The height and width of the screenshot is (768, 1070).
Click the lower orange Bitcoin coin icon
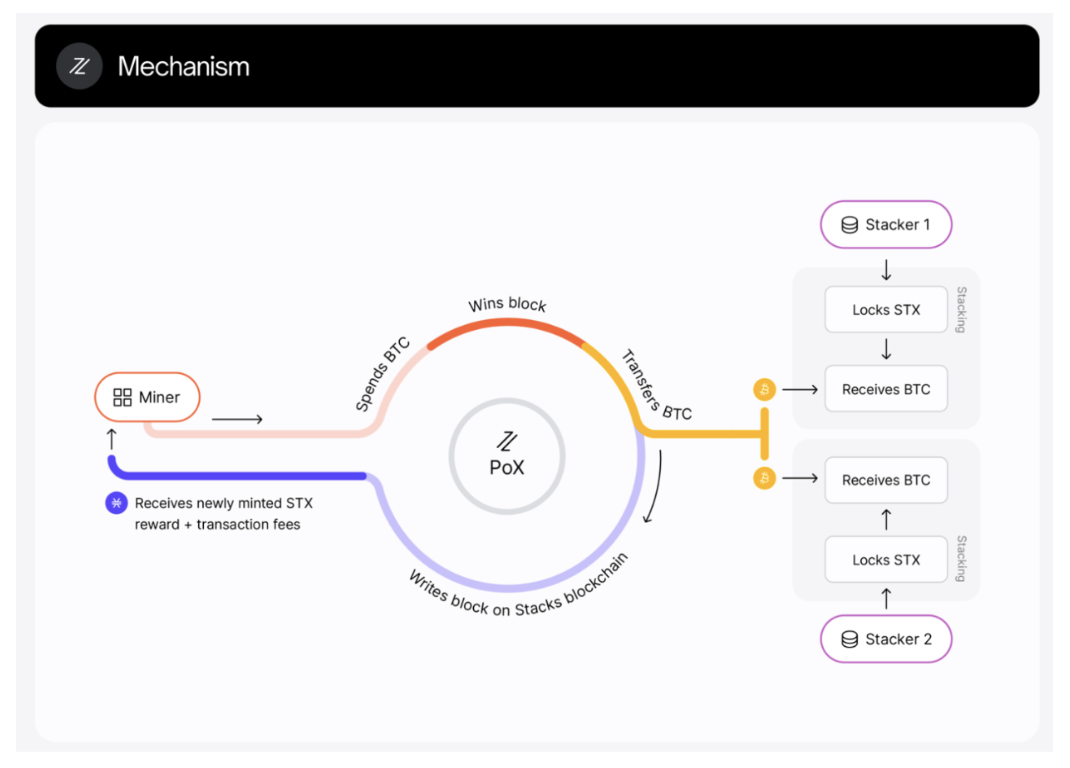(765, 479)
